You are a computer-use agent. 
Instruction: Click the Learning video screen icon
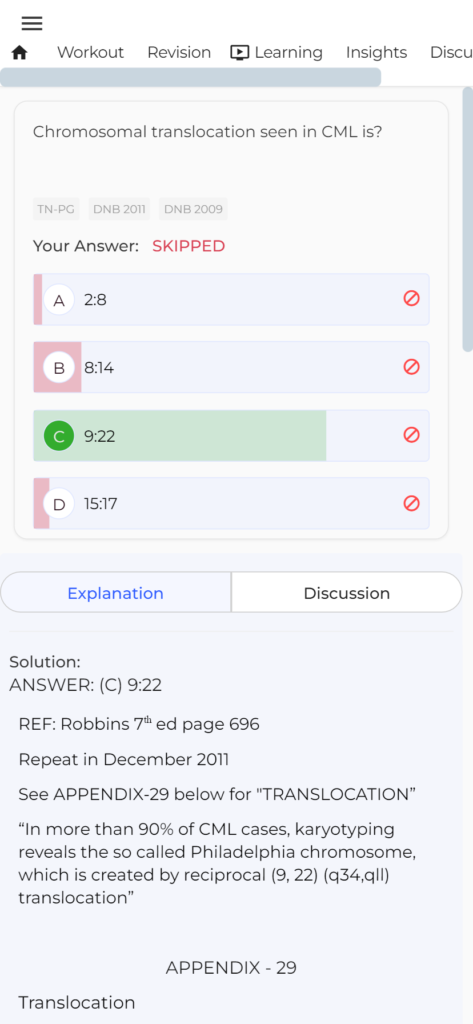240,53
